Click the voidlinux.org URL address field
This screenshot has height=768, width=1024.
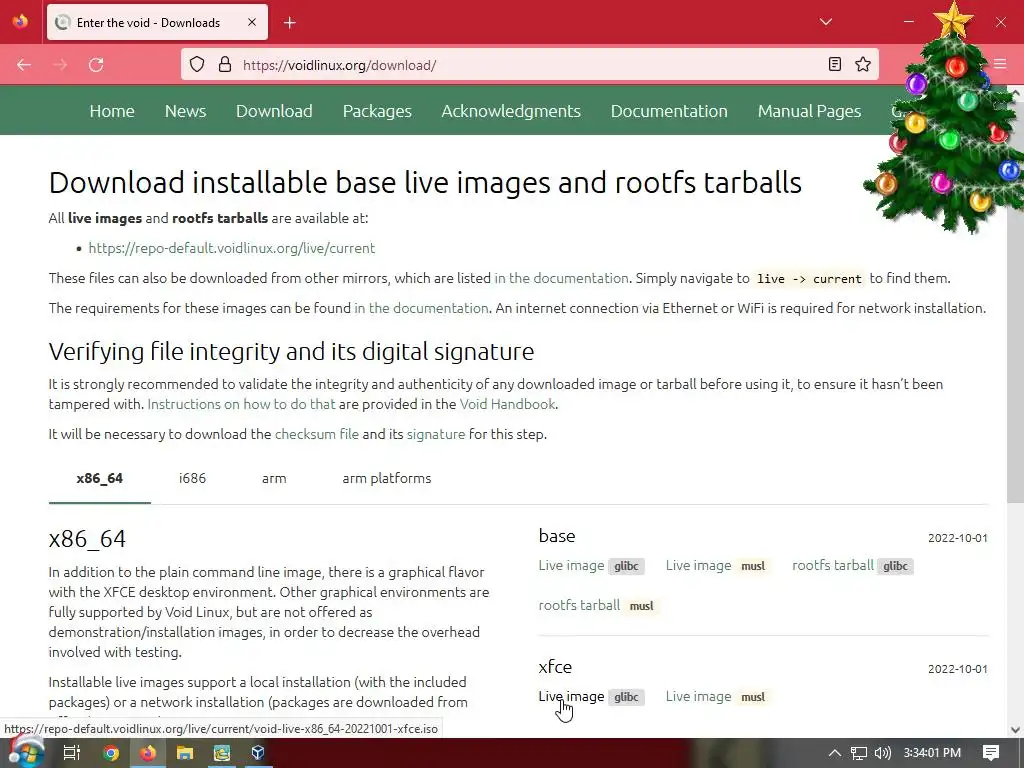coord(529,65)
